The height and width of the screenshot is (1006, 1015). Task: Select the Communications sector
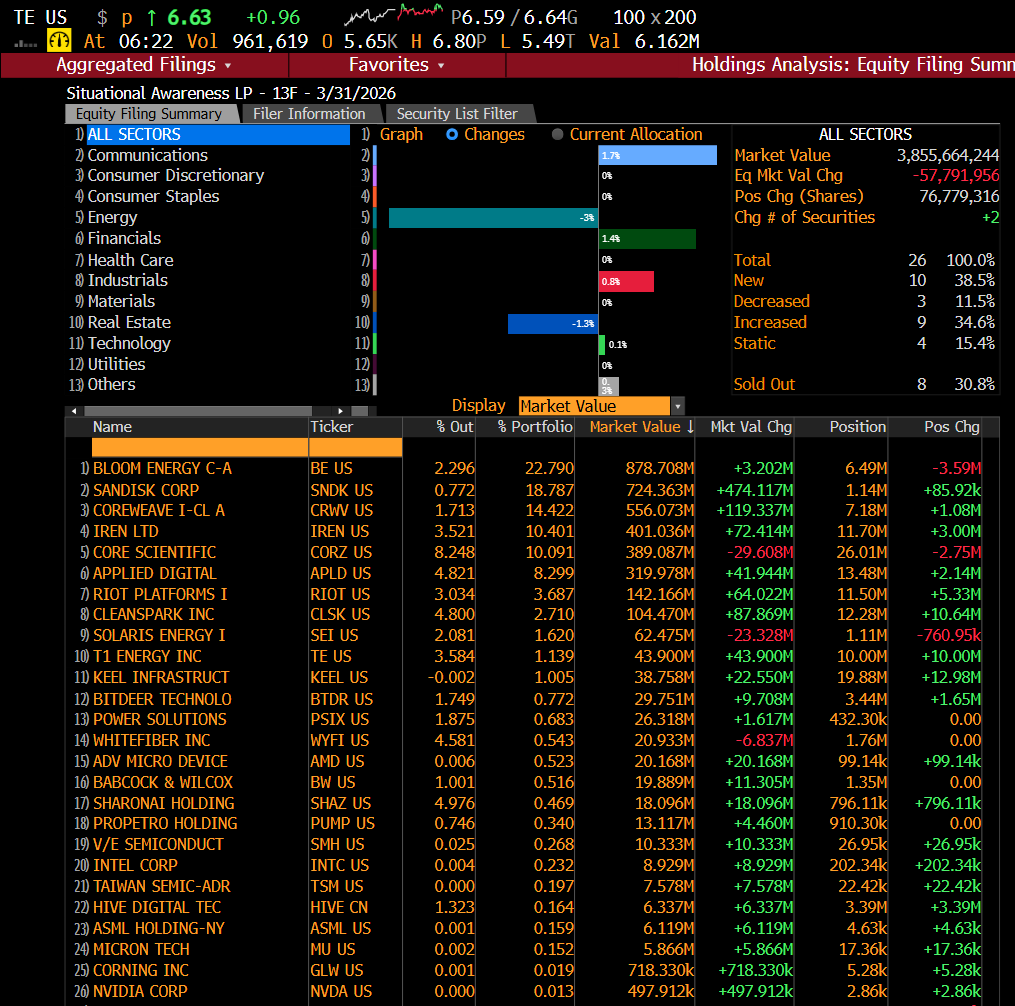click(148, 155)
